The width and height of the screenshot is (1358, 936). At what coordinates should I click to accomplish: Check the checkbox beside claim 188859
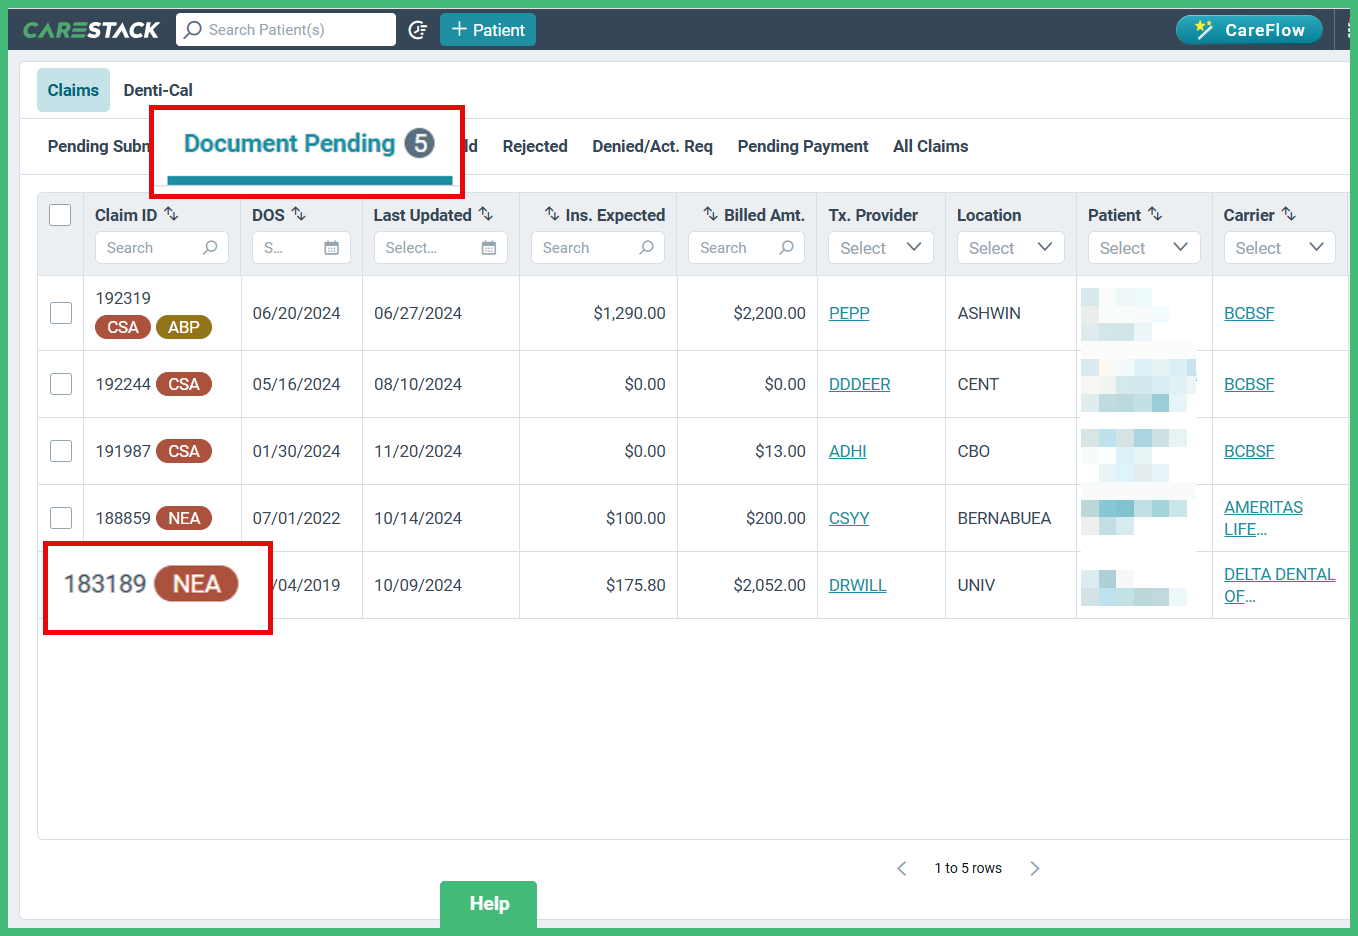[x=60, y=517]
